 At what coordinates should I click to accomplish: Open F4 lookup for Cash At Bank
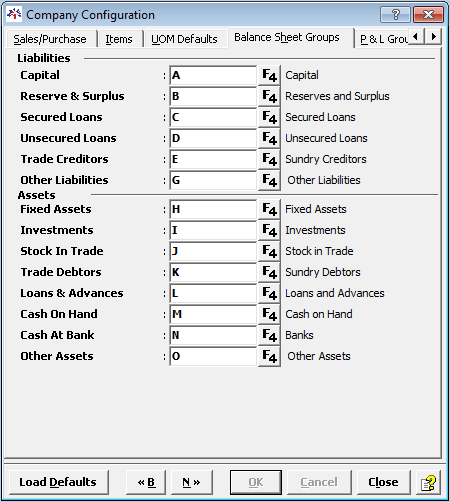pyautogui.click(x=269, y=335)
